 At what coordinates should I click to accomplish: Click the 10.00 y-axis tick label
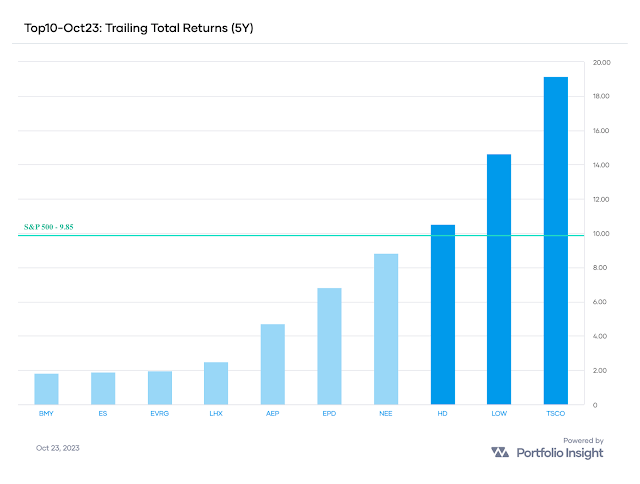coord(602,234)
